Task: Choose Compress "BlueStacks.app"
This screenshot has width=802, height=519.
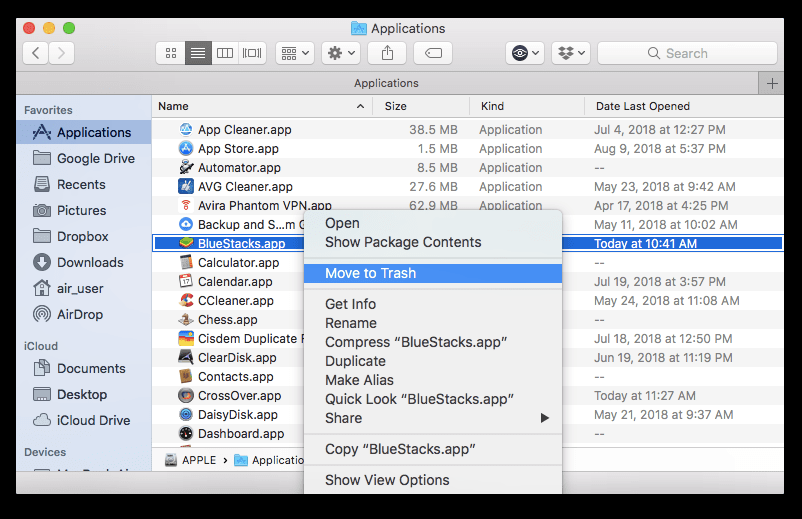Action: pos(433,342)
